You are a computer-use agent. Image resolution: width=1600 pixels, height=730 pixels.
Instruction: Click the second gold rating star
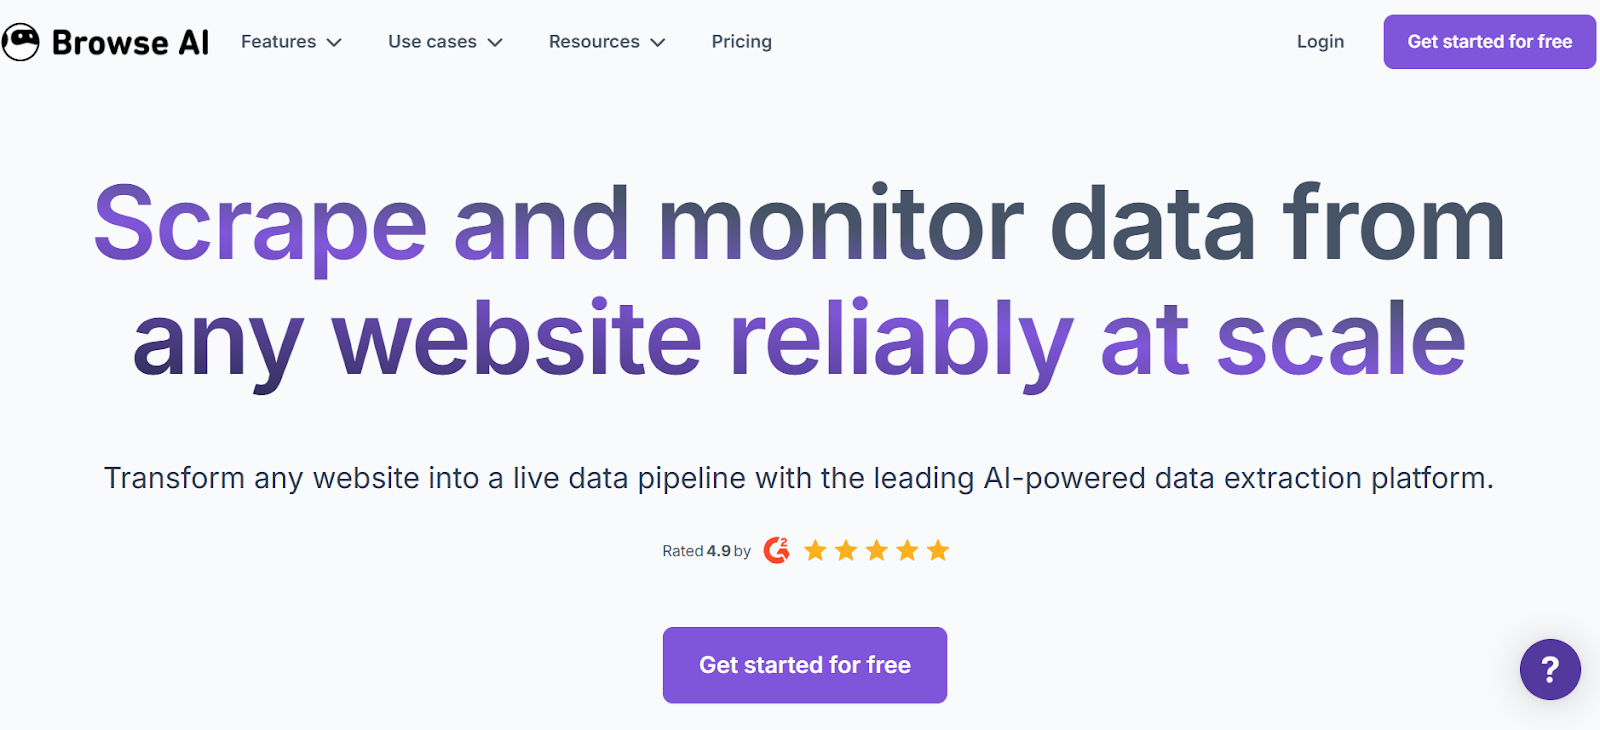click(846, 550)
